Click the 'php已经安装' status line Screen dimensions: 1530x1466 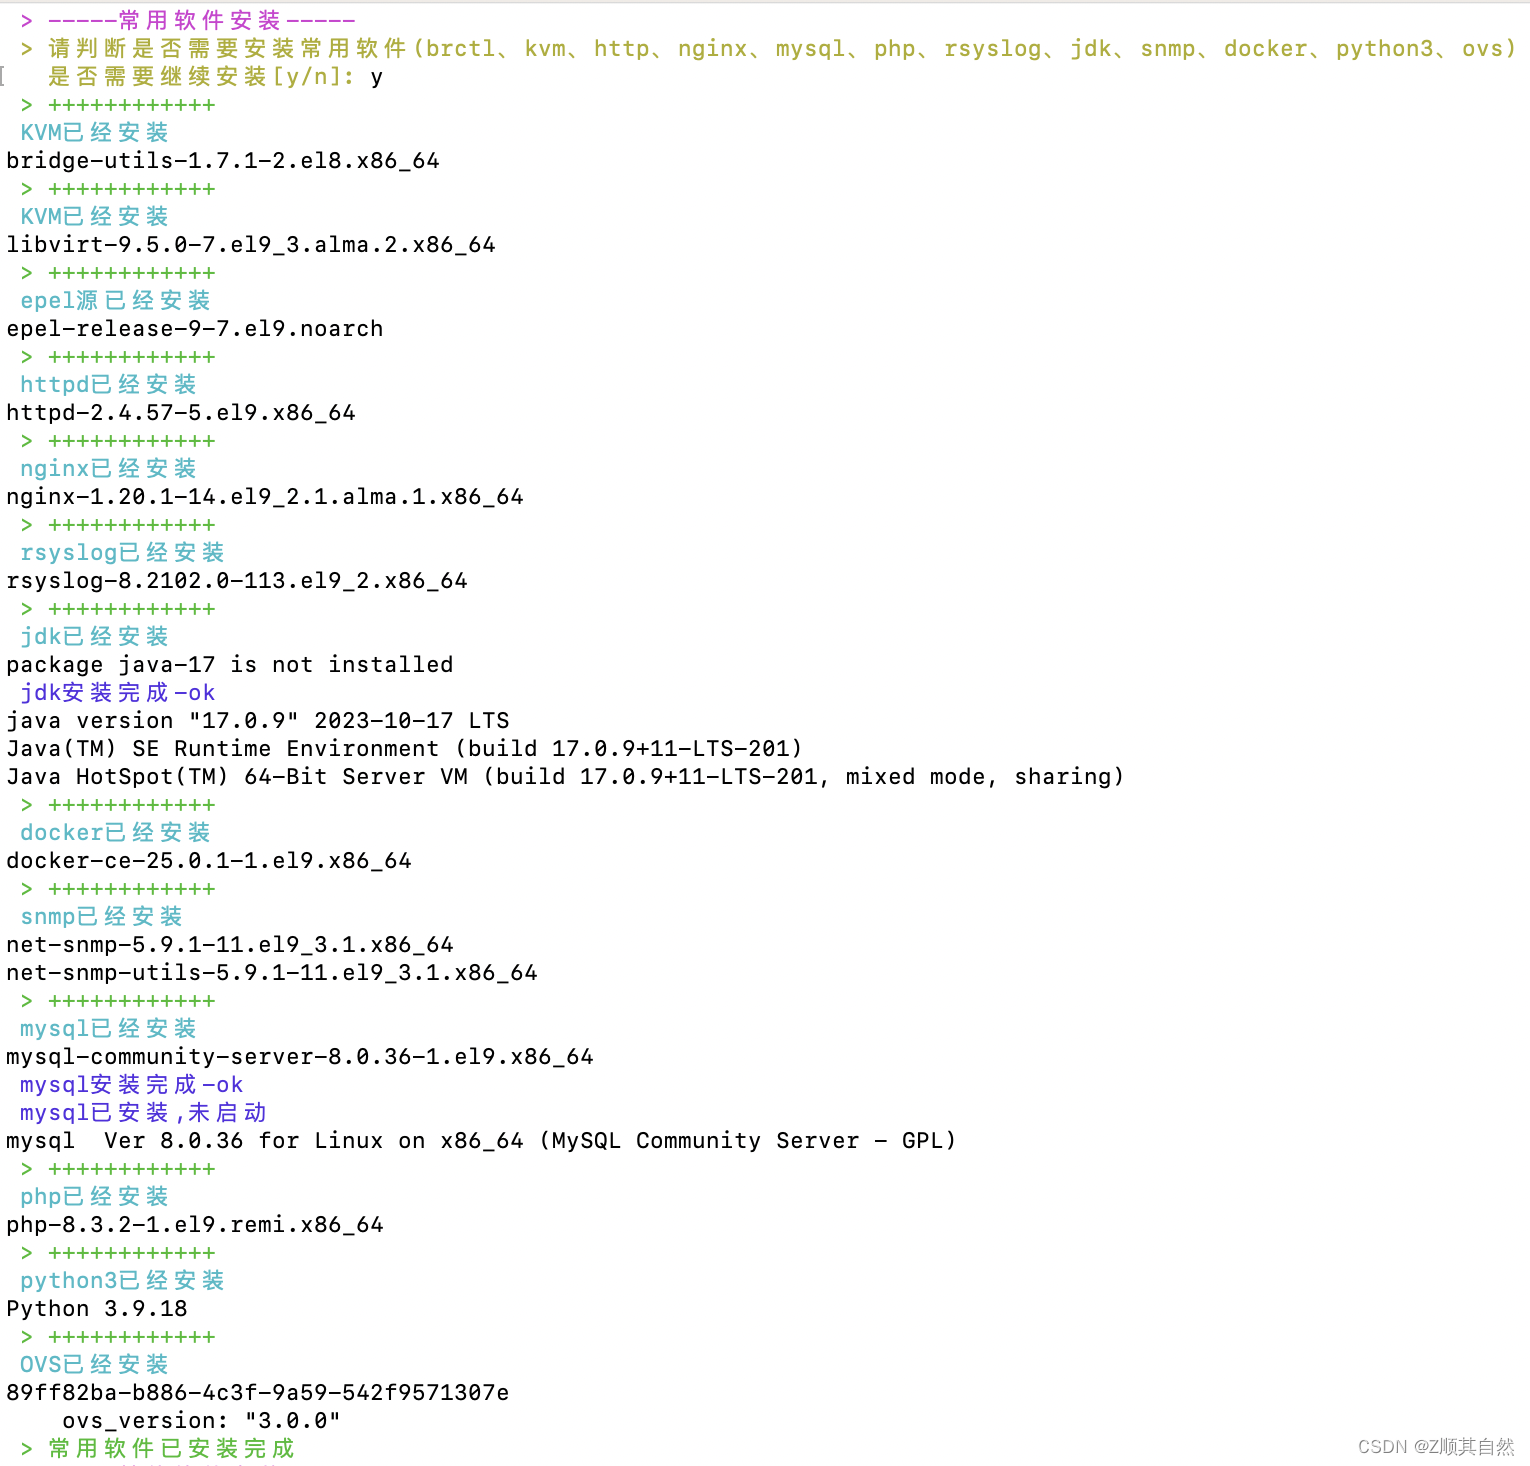94,1197
